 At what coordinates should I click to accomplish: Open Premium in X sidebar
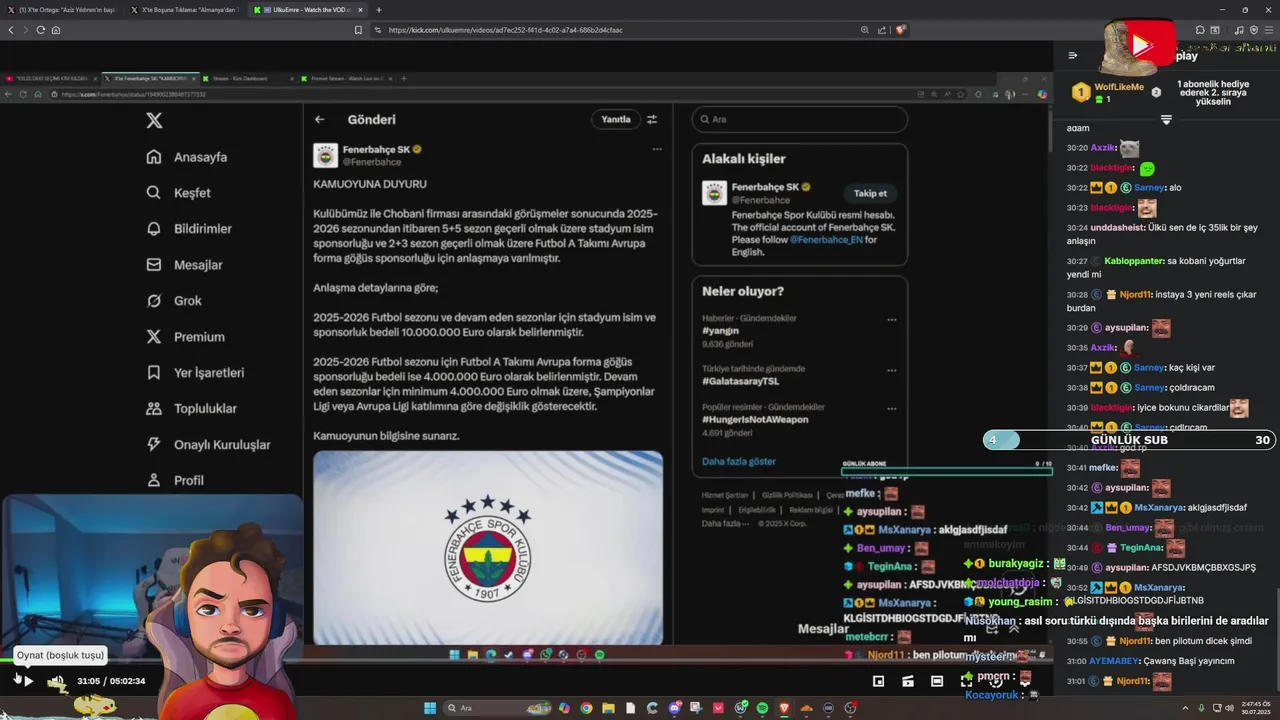coord(185,337)
